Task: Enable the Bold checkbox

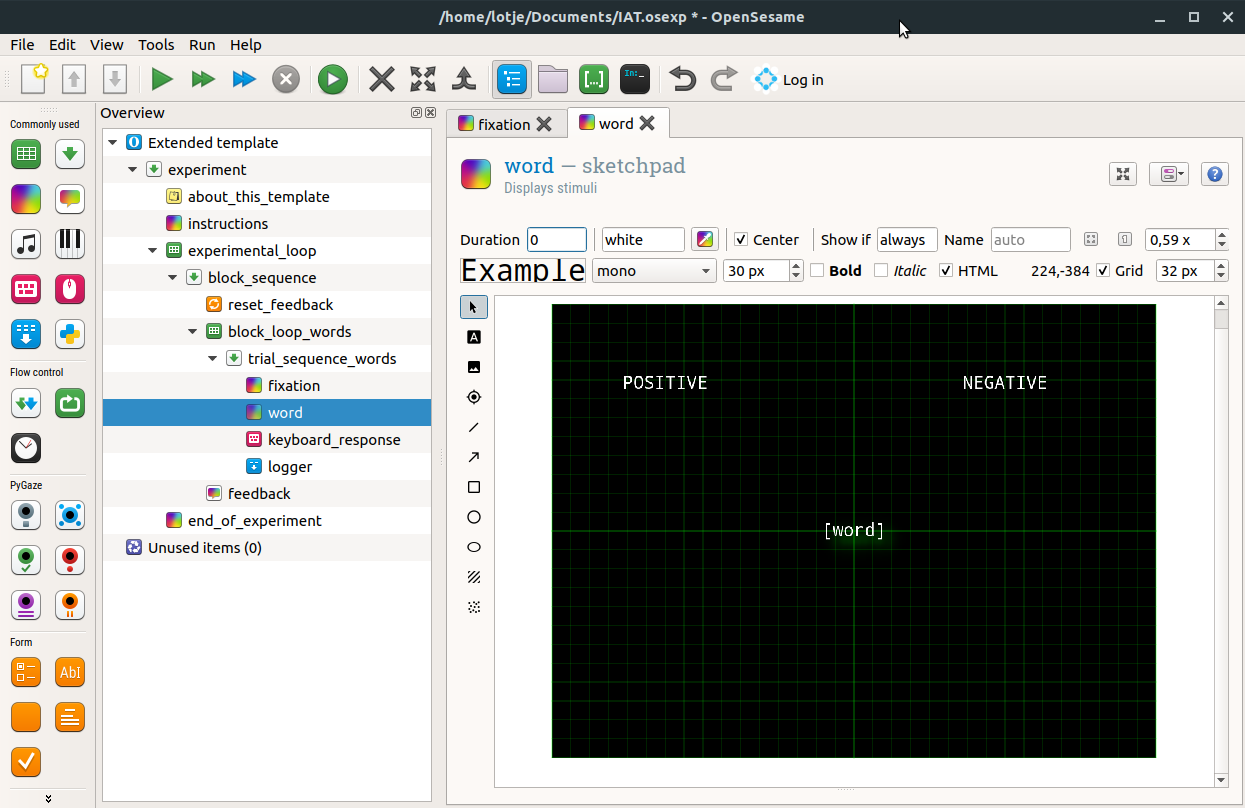Action: click(817, 270)
